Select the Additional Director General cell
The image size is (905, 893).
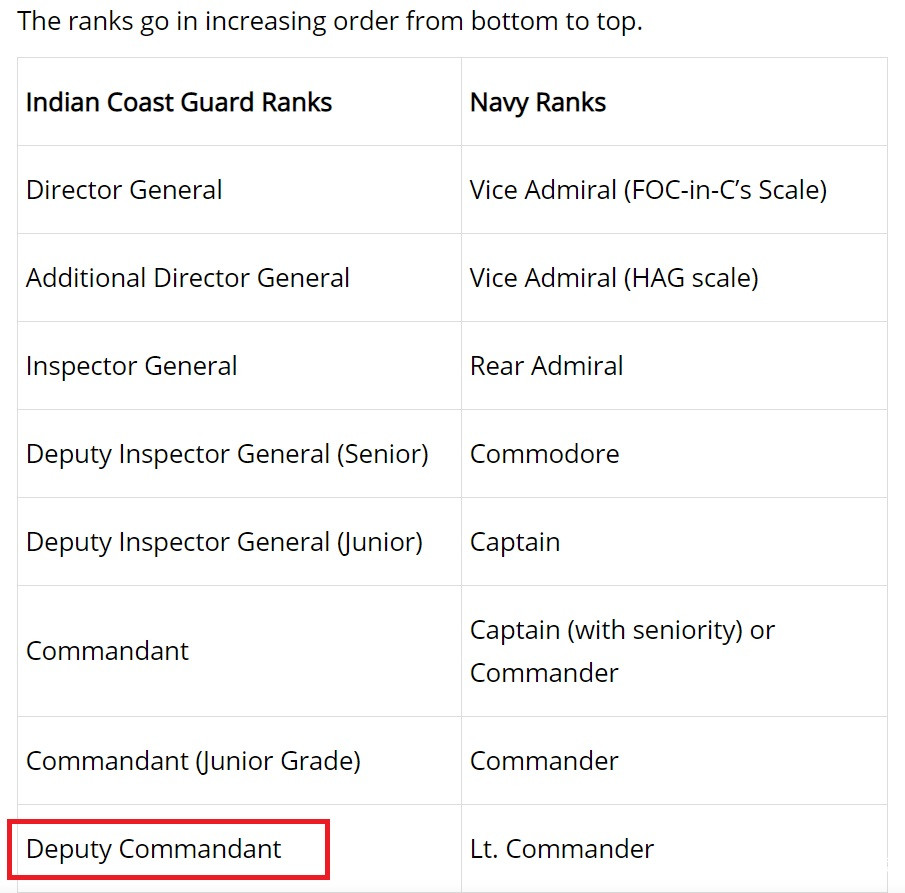coord(188,278)
